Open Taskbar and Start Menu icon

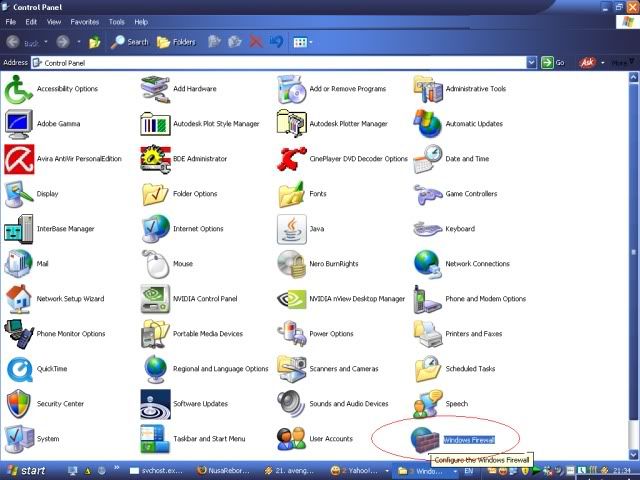[155, 439]
